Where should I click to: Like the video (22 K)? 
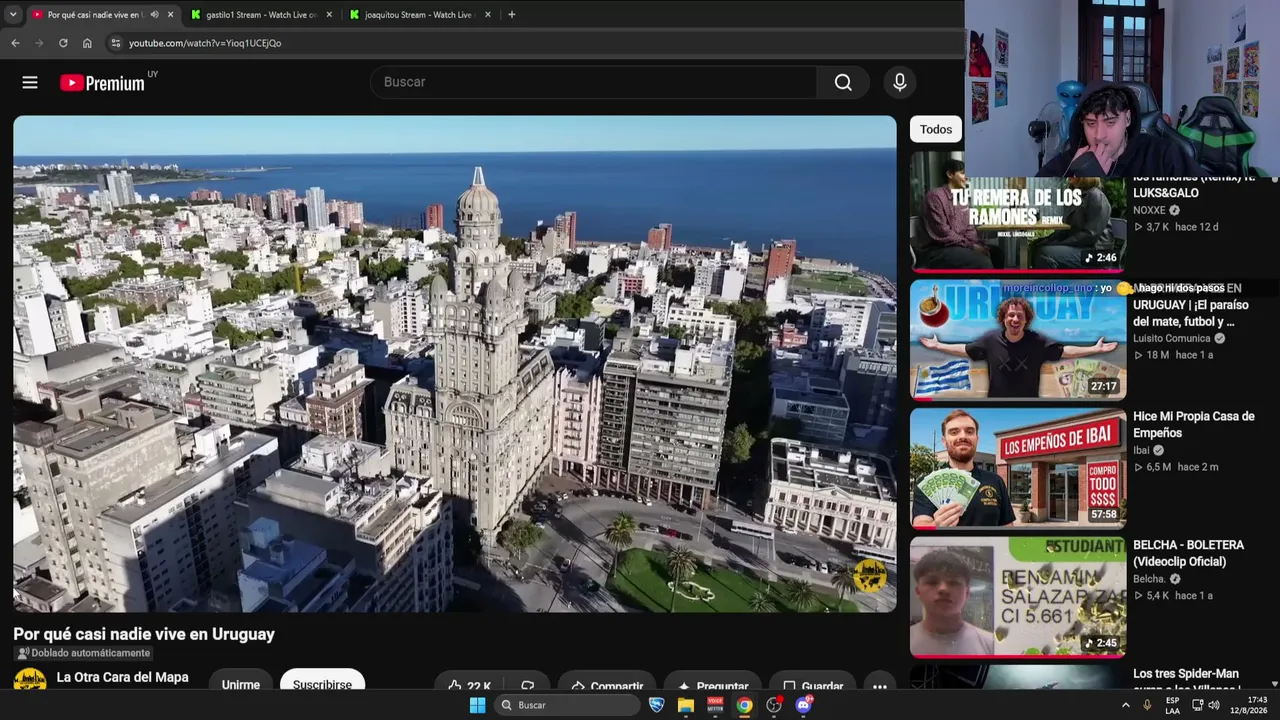tap(469, 682)
